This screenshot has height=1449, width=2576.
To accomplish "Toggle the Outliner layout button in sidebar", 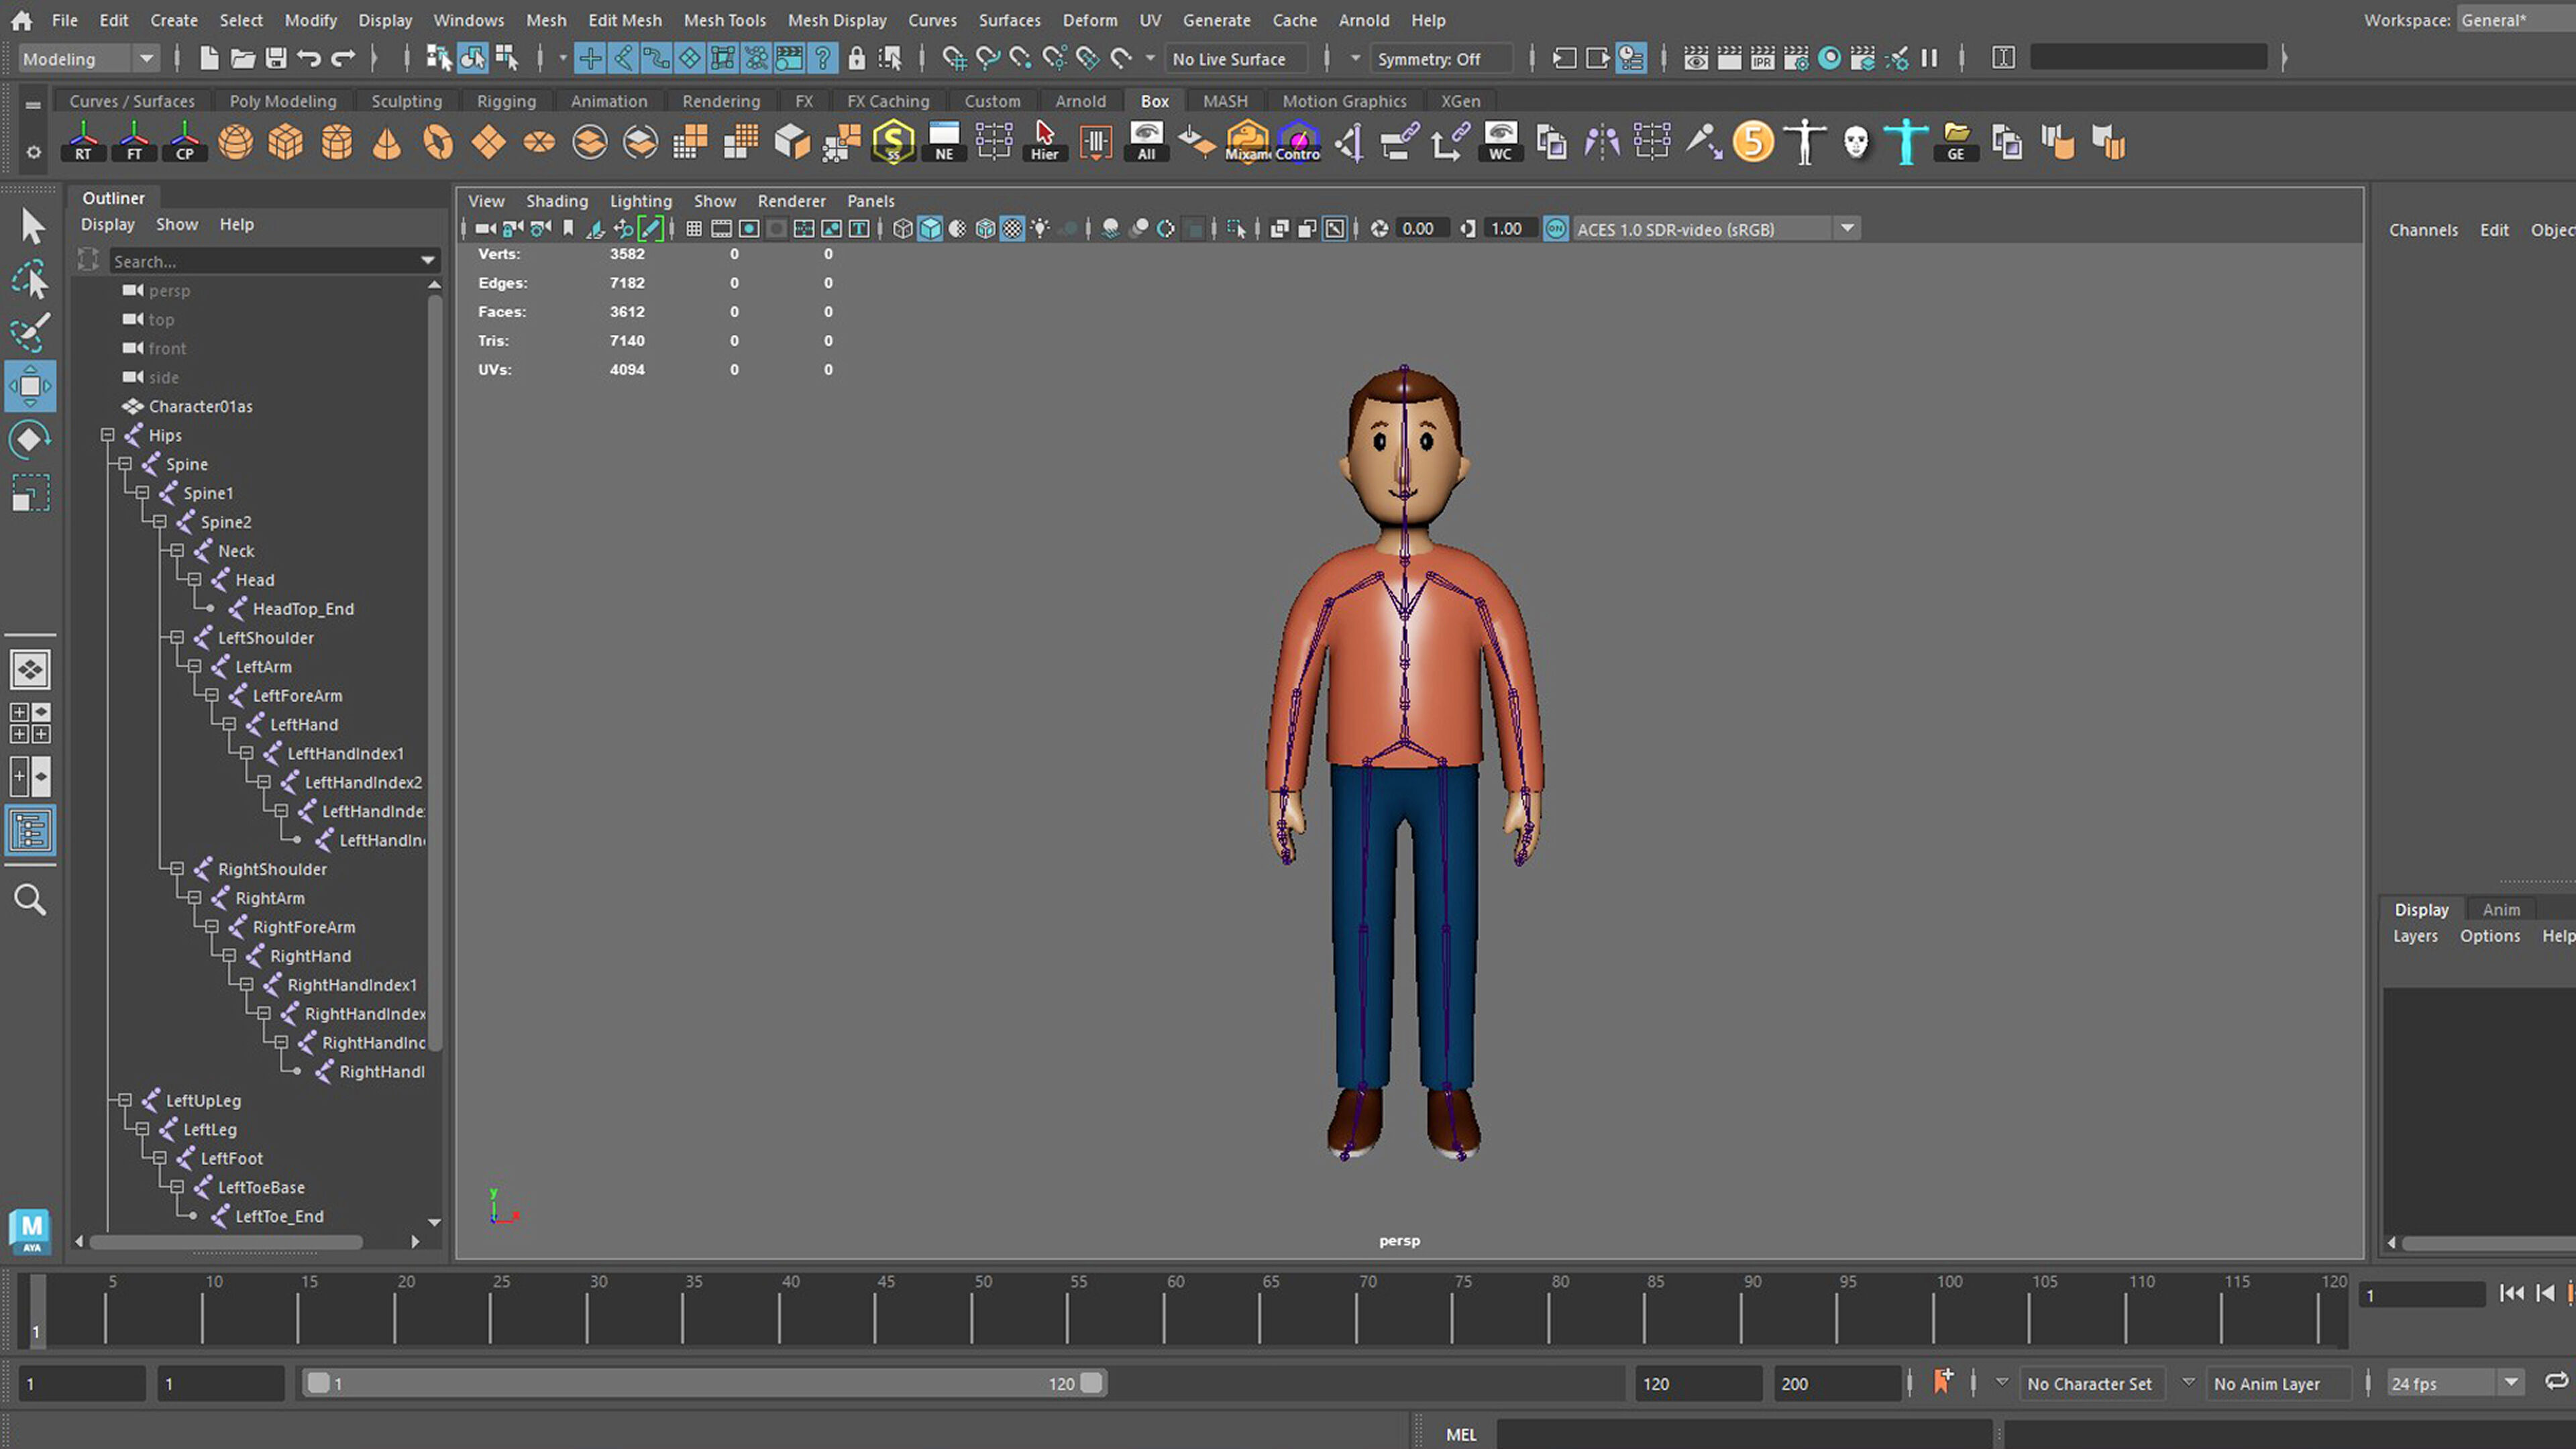I will [x=30, y=830].
